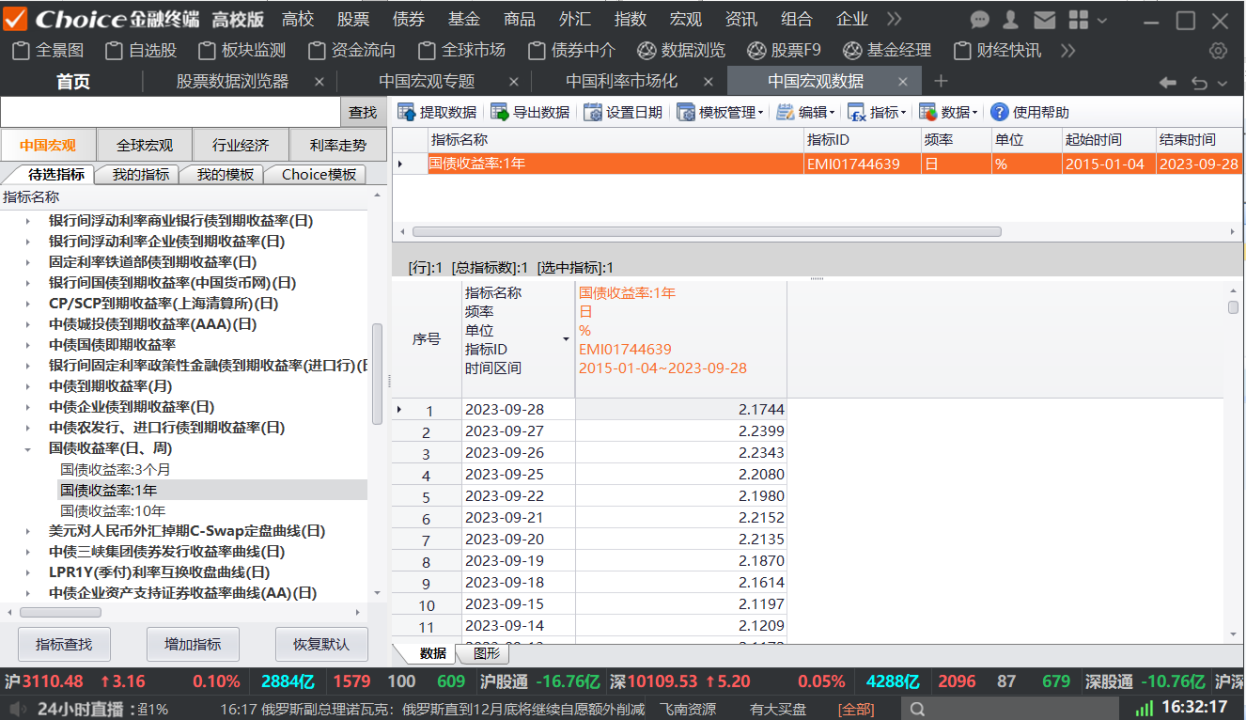The height and width of the screenshot is (720, 1246).
Task: Click the chat message bubble icon
Action: click(x=980, y=20)
